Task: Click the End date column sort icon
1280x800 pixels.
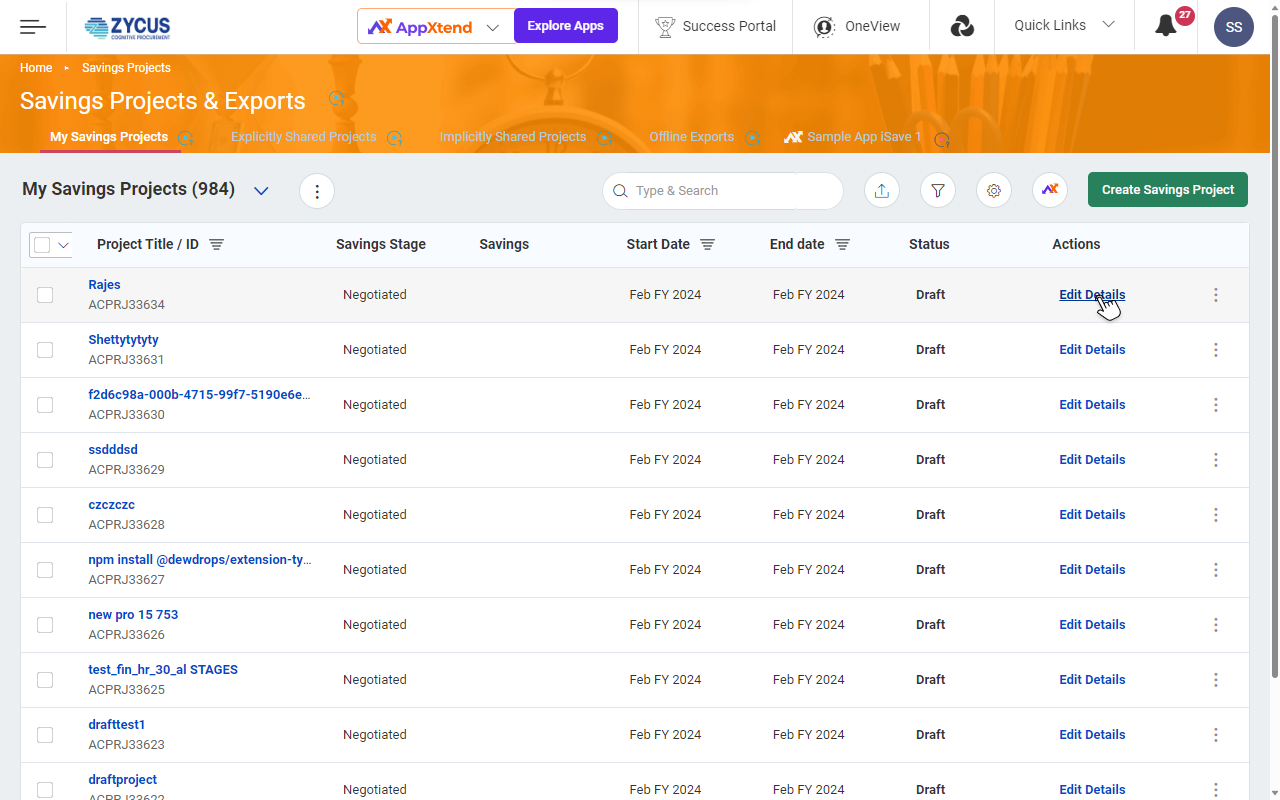Action: (x=843, y=244)
